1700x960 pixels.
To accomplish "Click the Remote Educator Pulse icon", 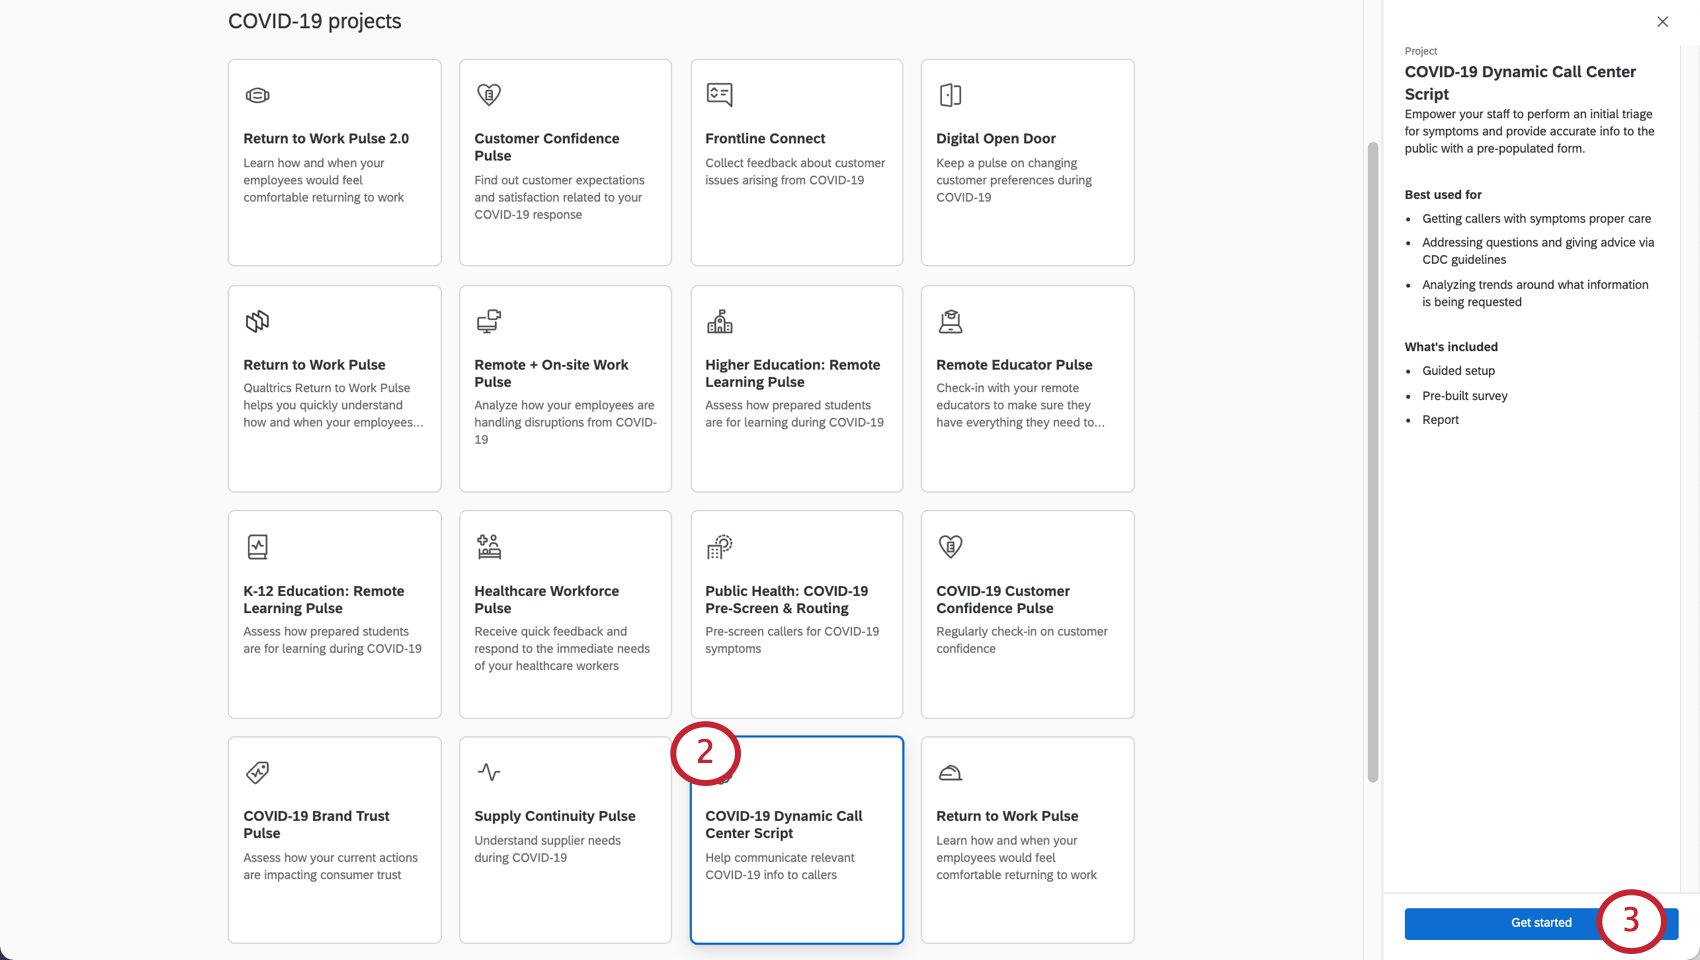I will [x=950, y=321].
